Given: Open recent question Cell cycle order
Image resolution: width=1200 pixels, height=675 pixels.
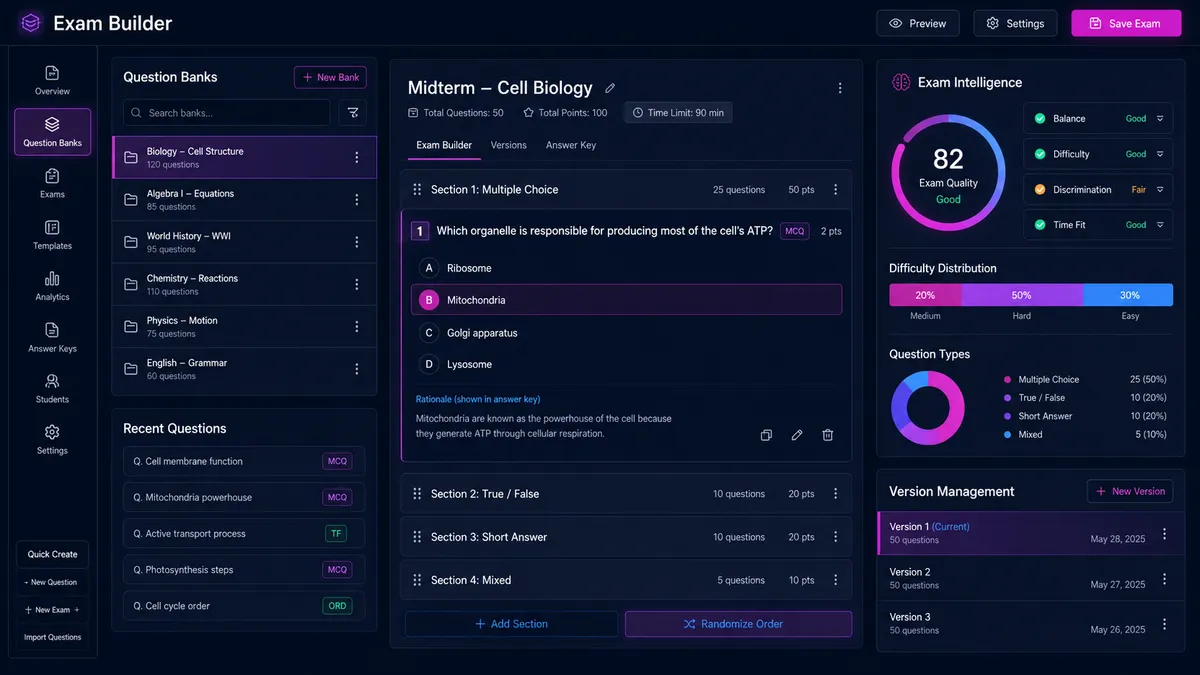Looking at the screenshot, I should pyautogui.click(x=244, y=606).
